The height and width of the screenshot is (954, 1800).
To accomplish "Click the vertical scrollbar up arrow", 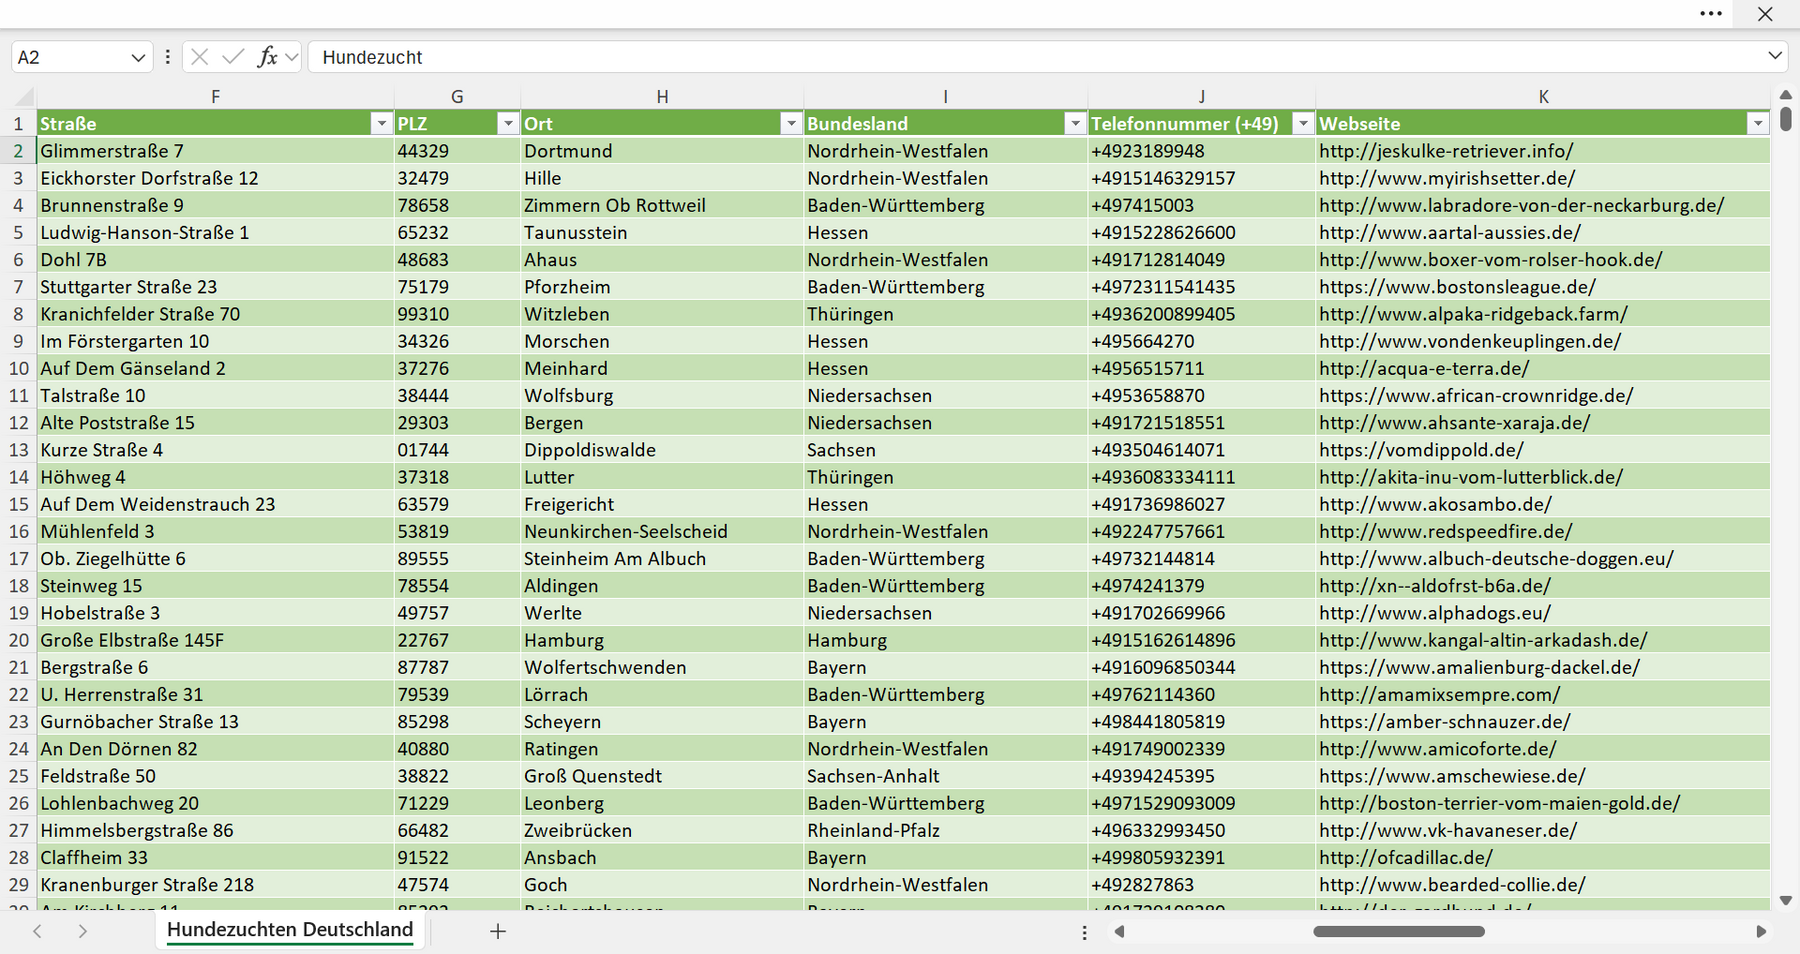I will (1786, 95).
